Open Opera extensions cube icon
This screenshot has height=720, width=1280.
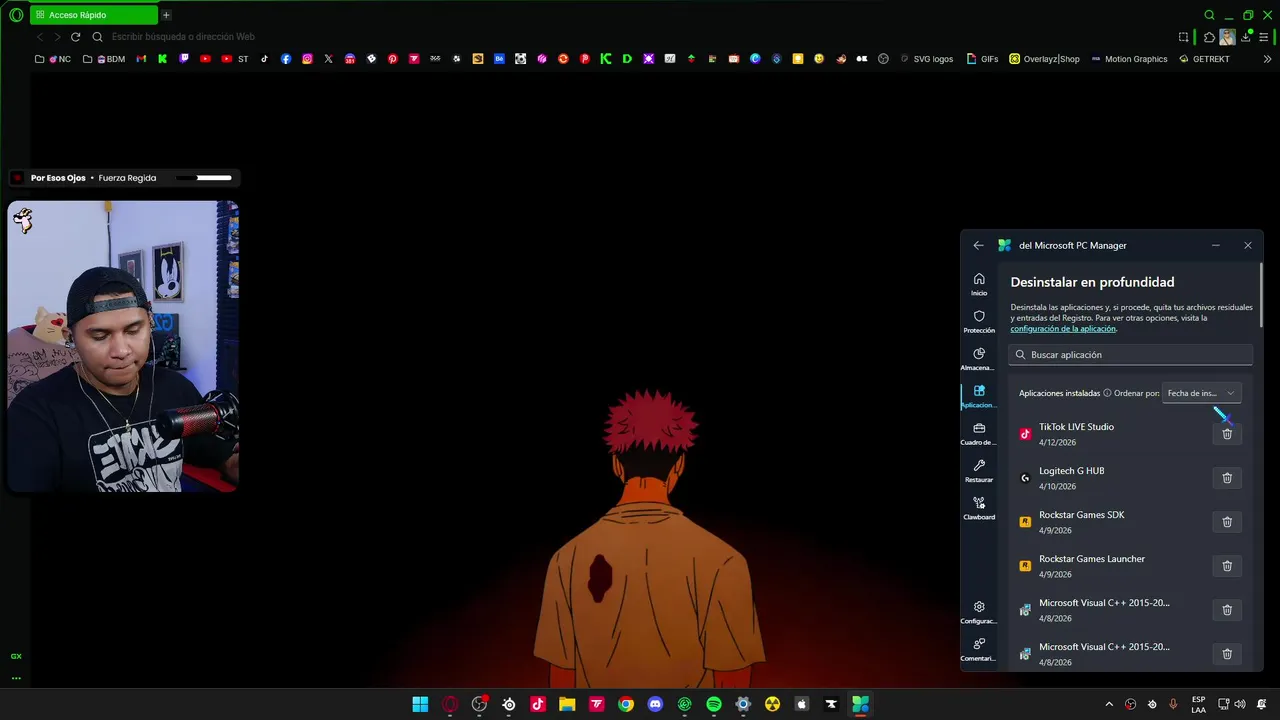pos(1209,37)
